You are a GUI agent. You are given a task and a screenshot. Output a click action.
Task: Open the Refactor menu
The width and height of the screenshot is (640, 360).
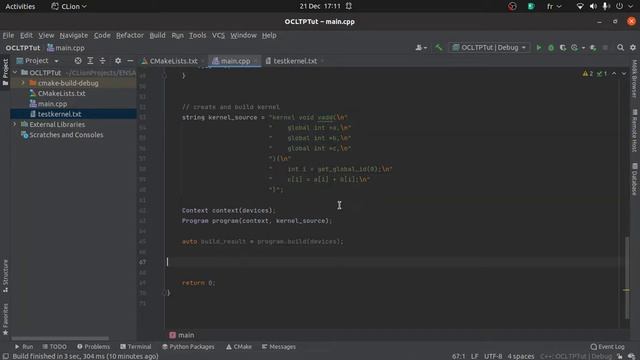pyautogui.click(x=130, y=36)
